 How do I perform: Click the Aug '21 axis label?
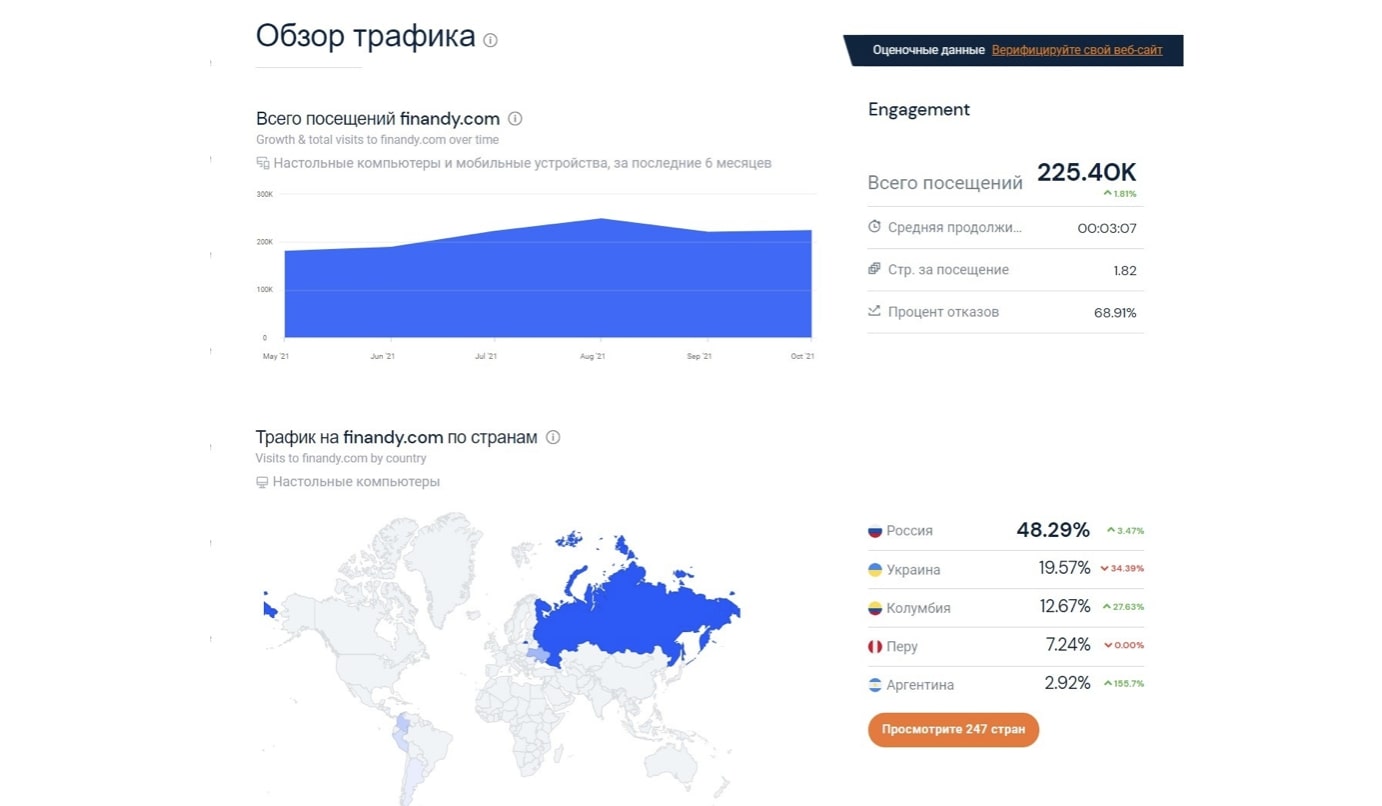[593, 356]
